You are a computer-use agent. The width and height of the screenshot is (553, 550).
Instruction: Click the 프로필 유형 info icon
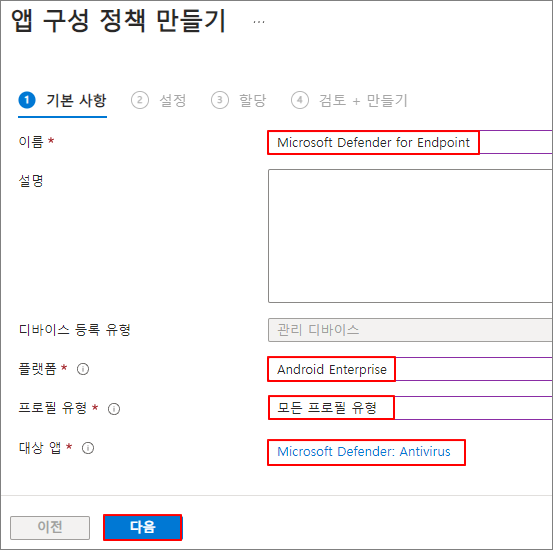(114, 409)
